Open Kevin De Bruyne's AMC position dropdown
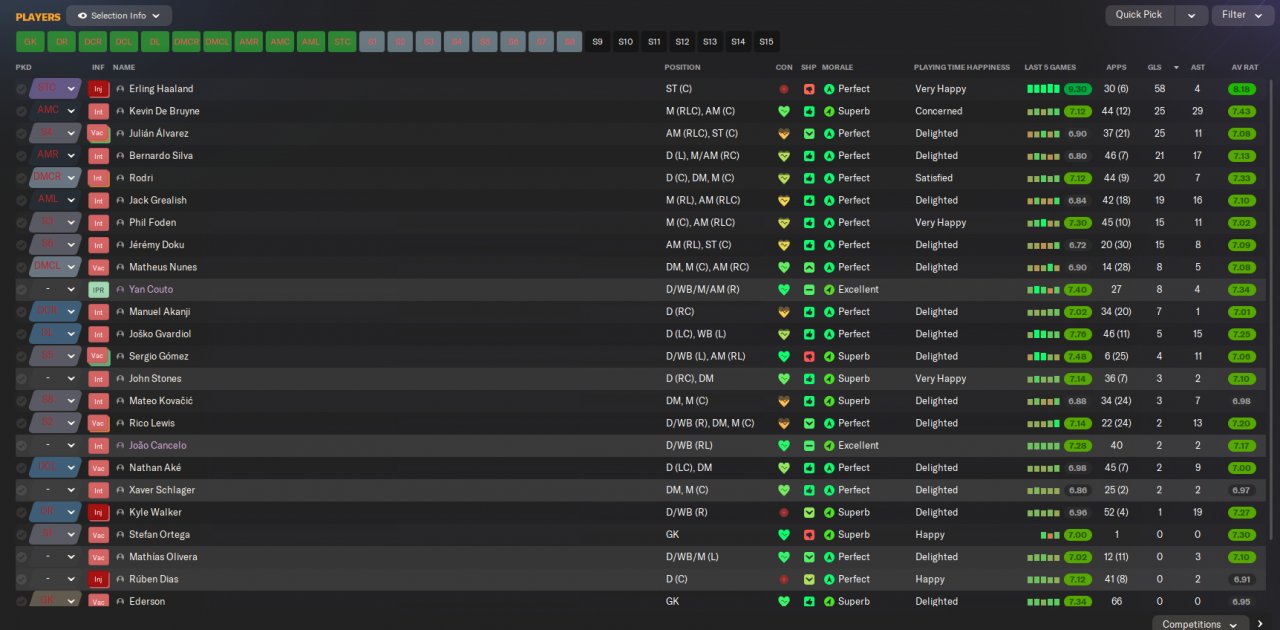The width and height of the screenshot is (1280, 630). [55, 110]
